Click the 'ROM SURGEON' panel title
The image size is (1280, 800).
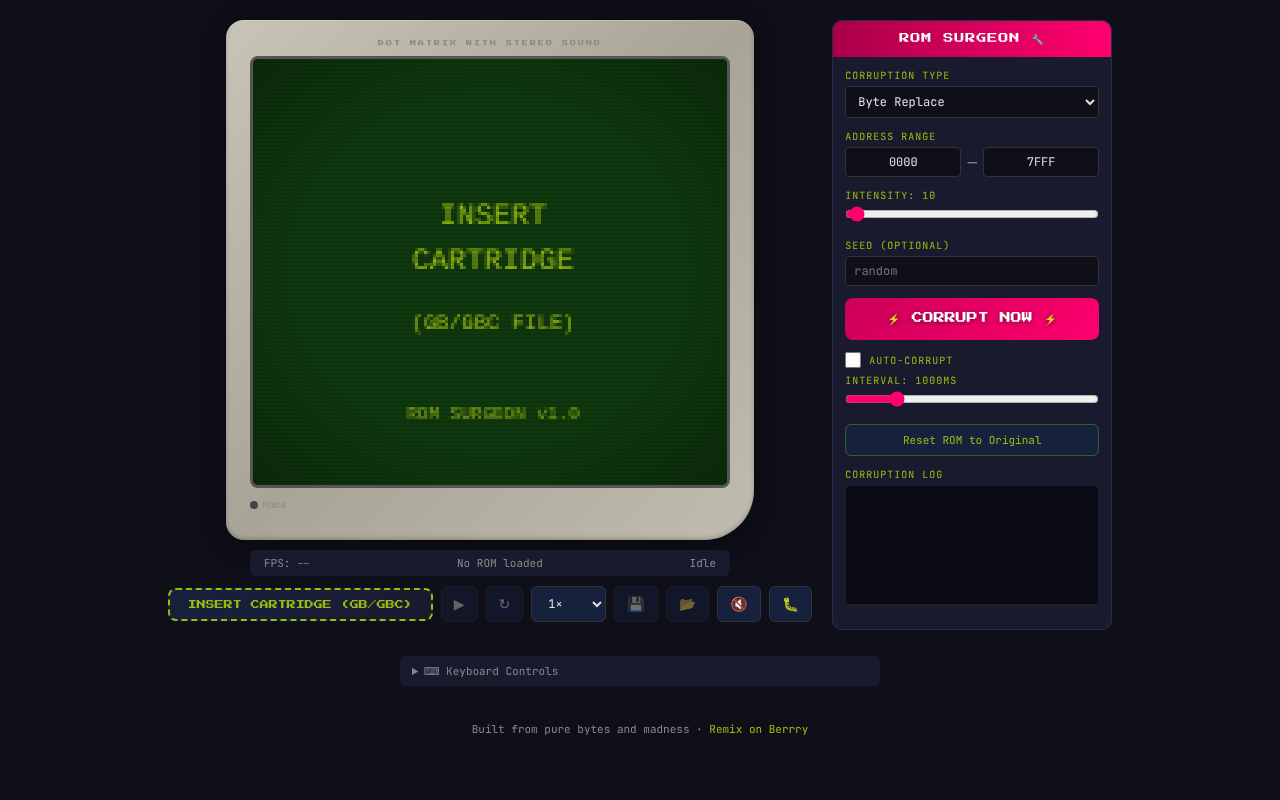point(959,38)
